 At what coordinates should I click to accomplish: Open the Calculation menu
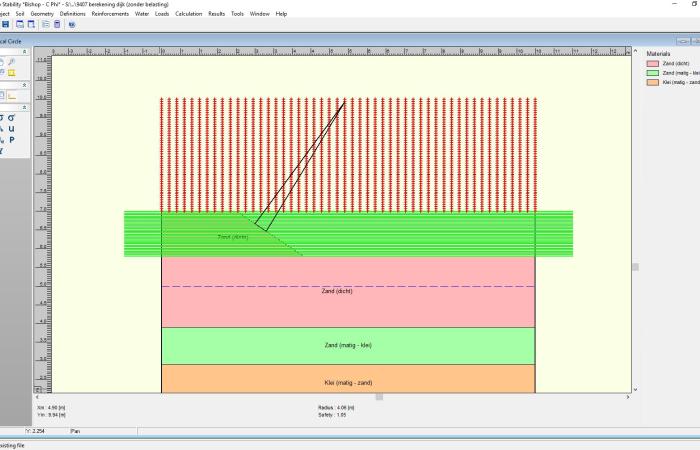coord(188,14)
